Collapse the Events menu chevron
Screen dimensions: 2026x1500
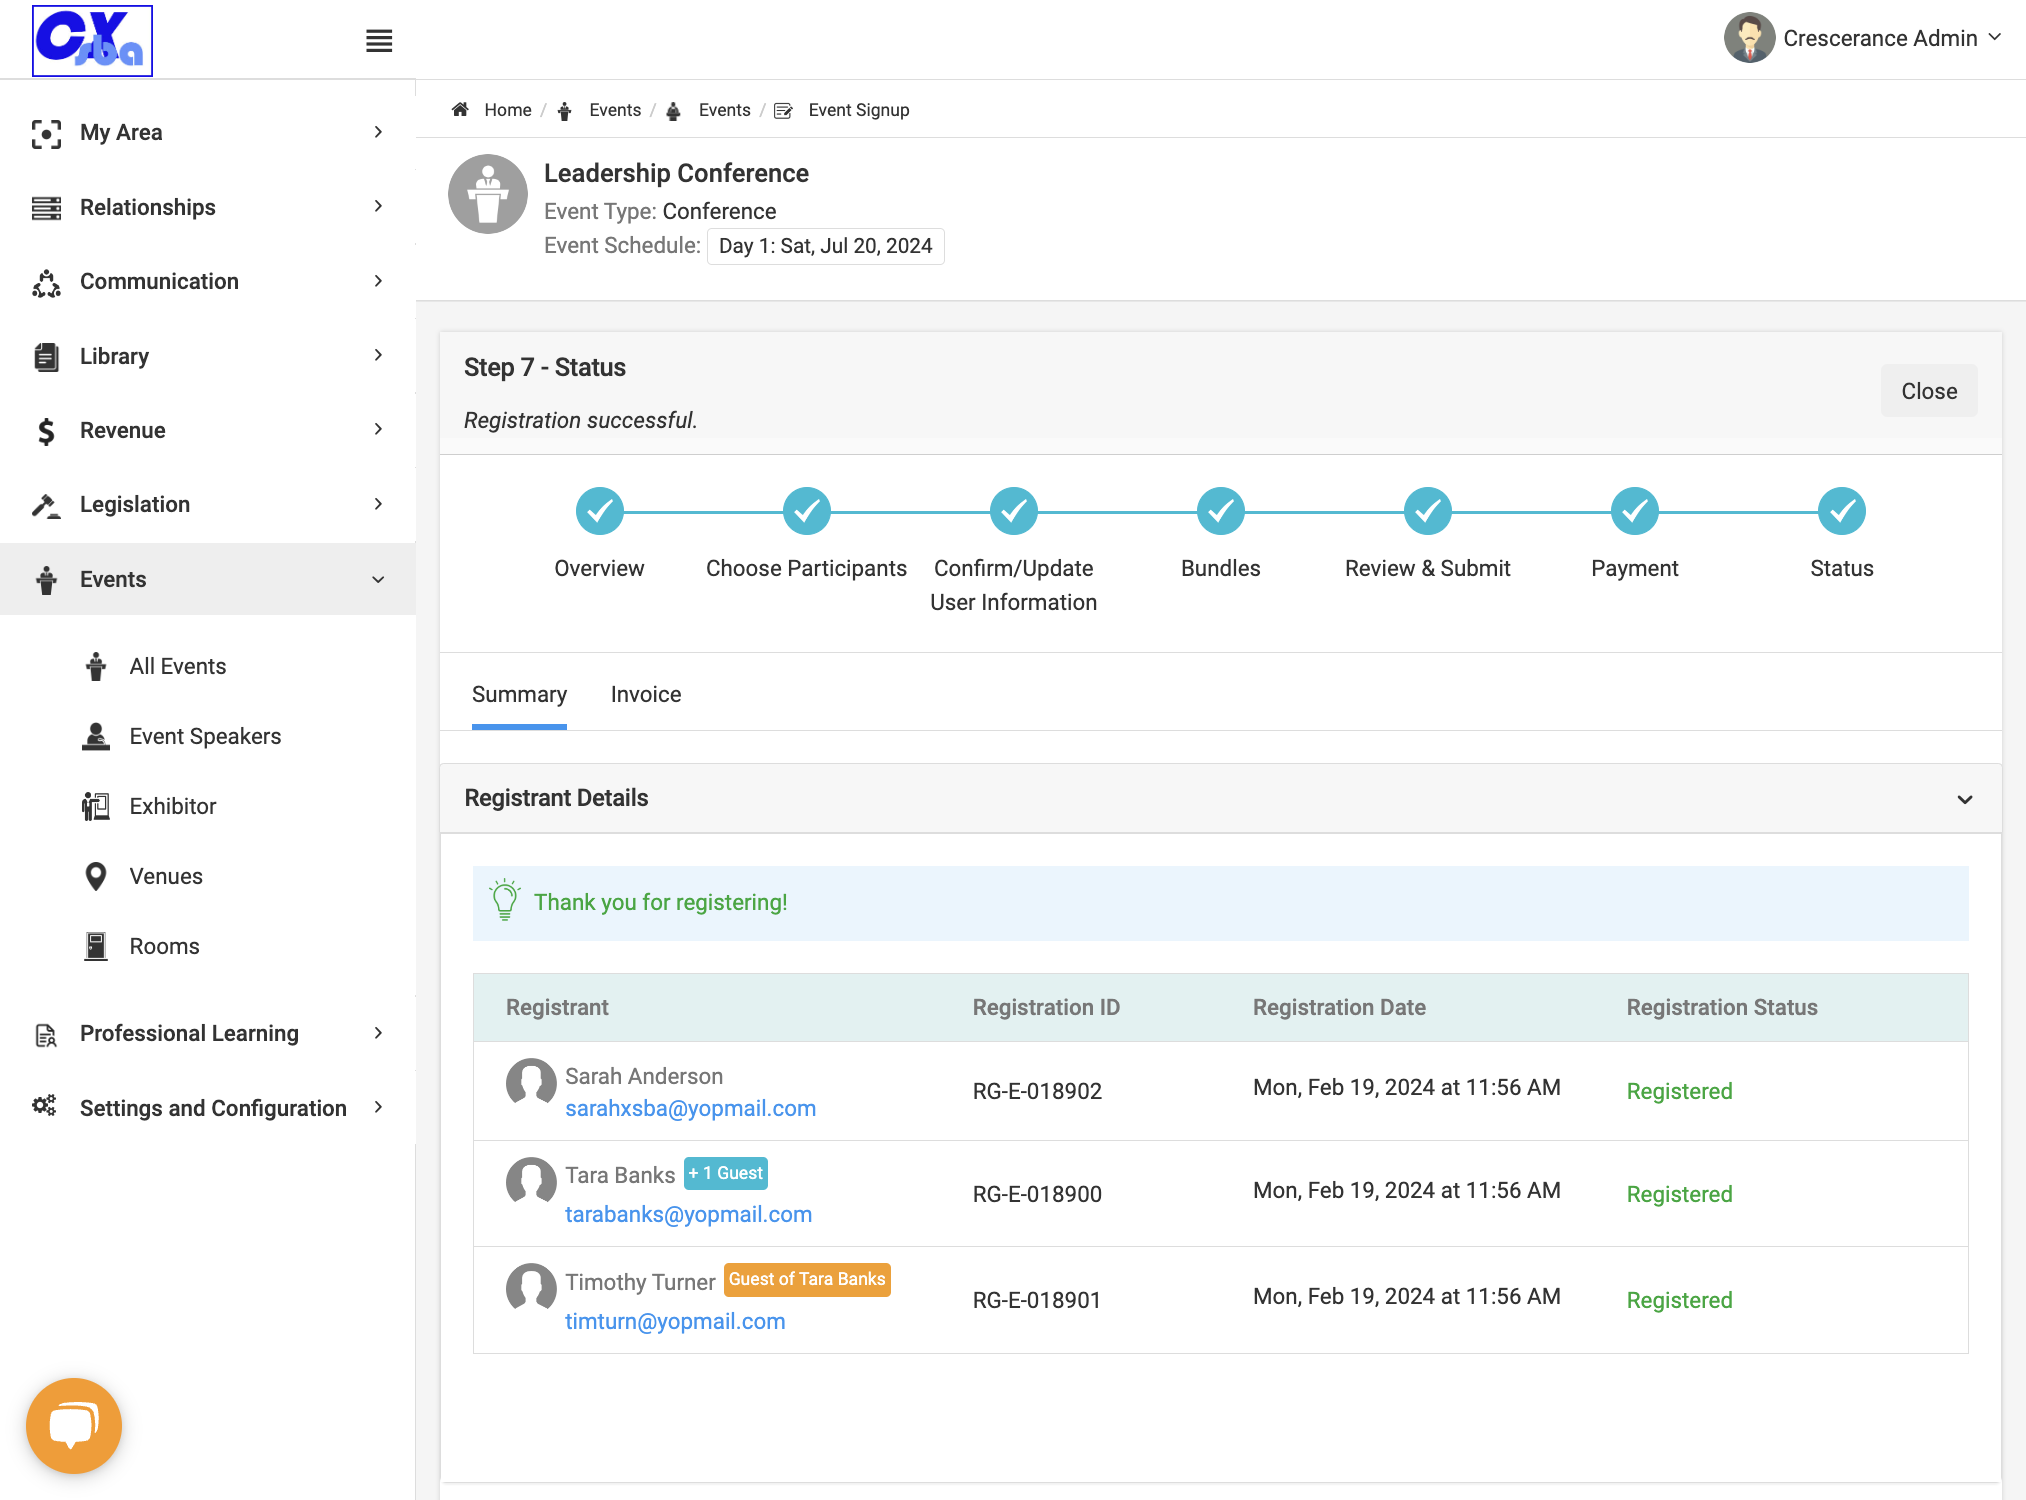[378, 580]
